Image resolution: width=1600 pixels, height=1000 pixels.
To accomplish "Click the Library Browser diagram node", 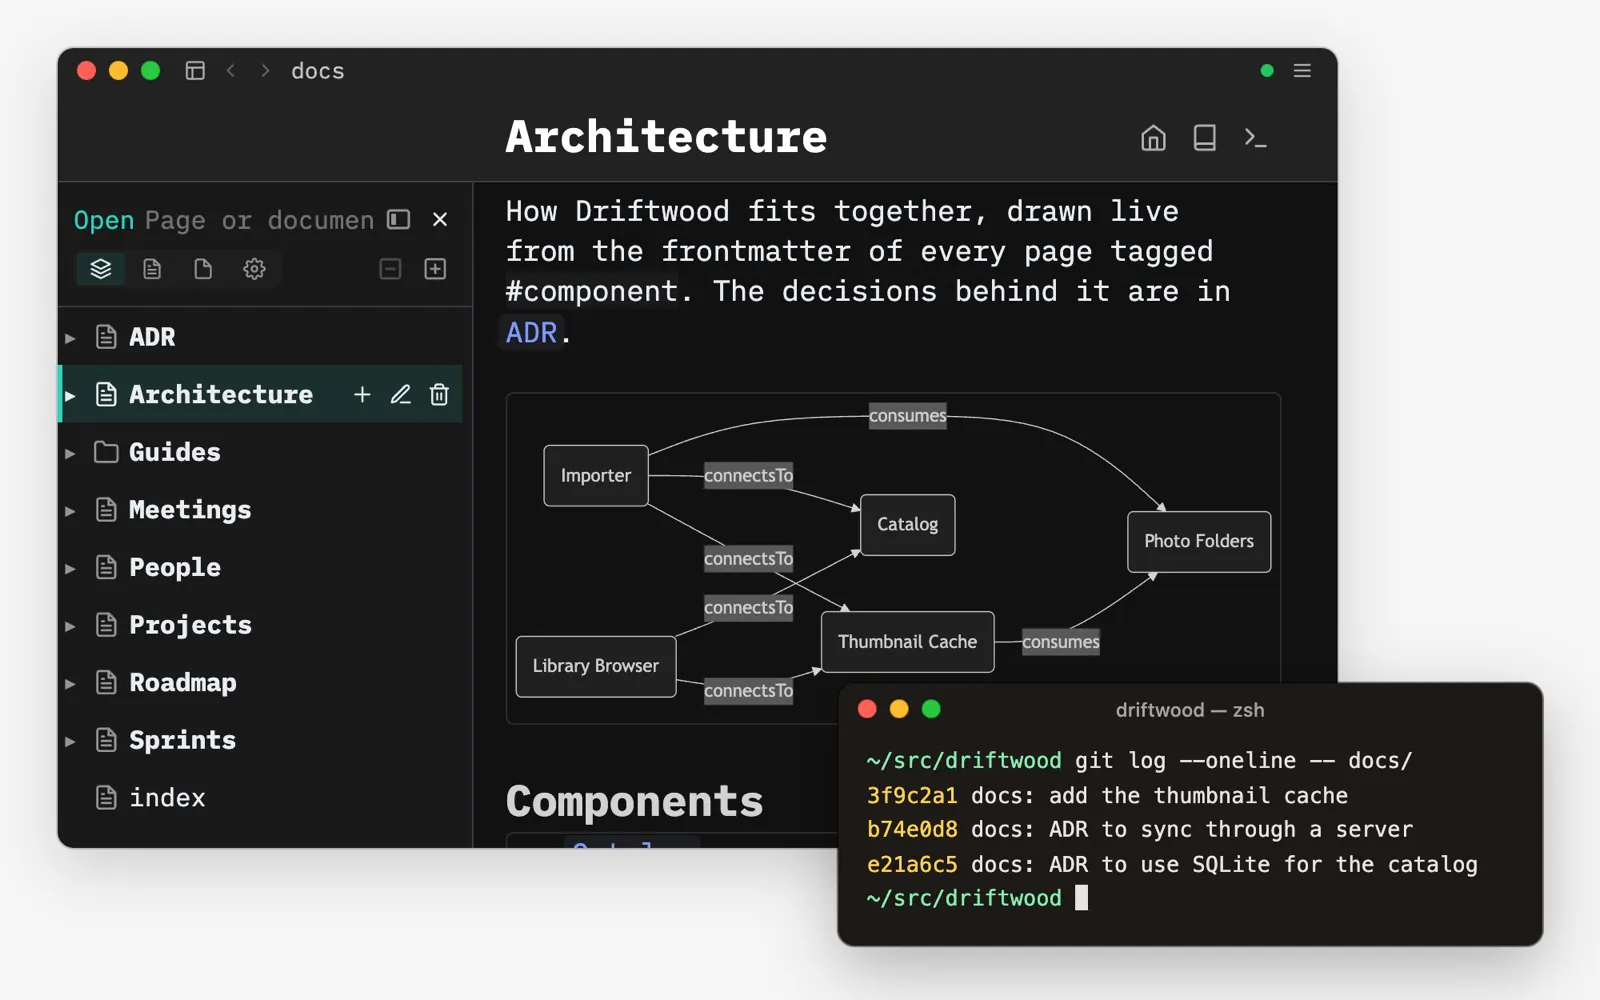I will 596,666.
